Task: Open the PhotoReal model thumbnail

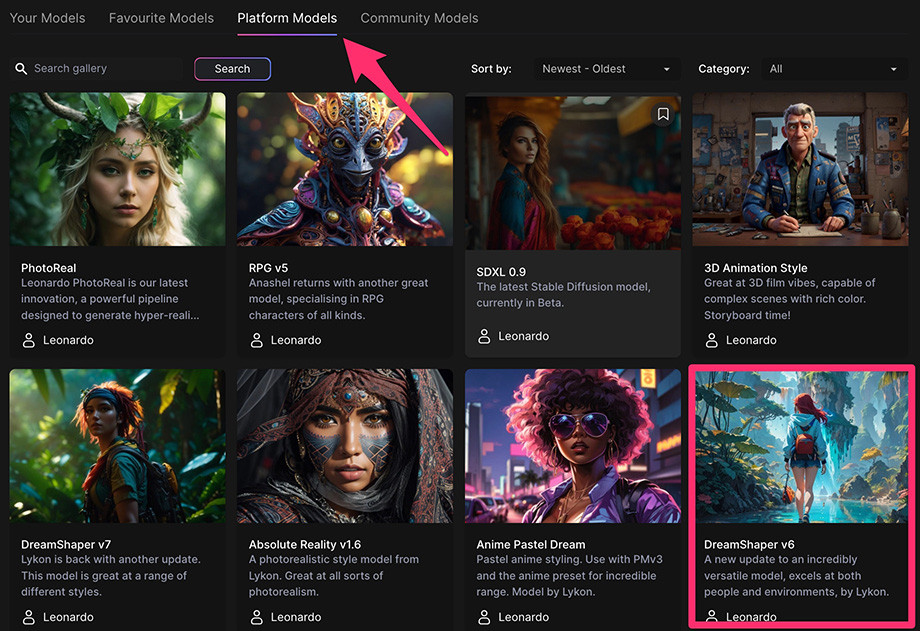Action: pos(117,169)
